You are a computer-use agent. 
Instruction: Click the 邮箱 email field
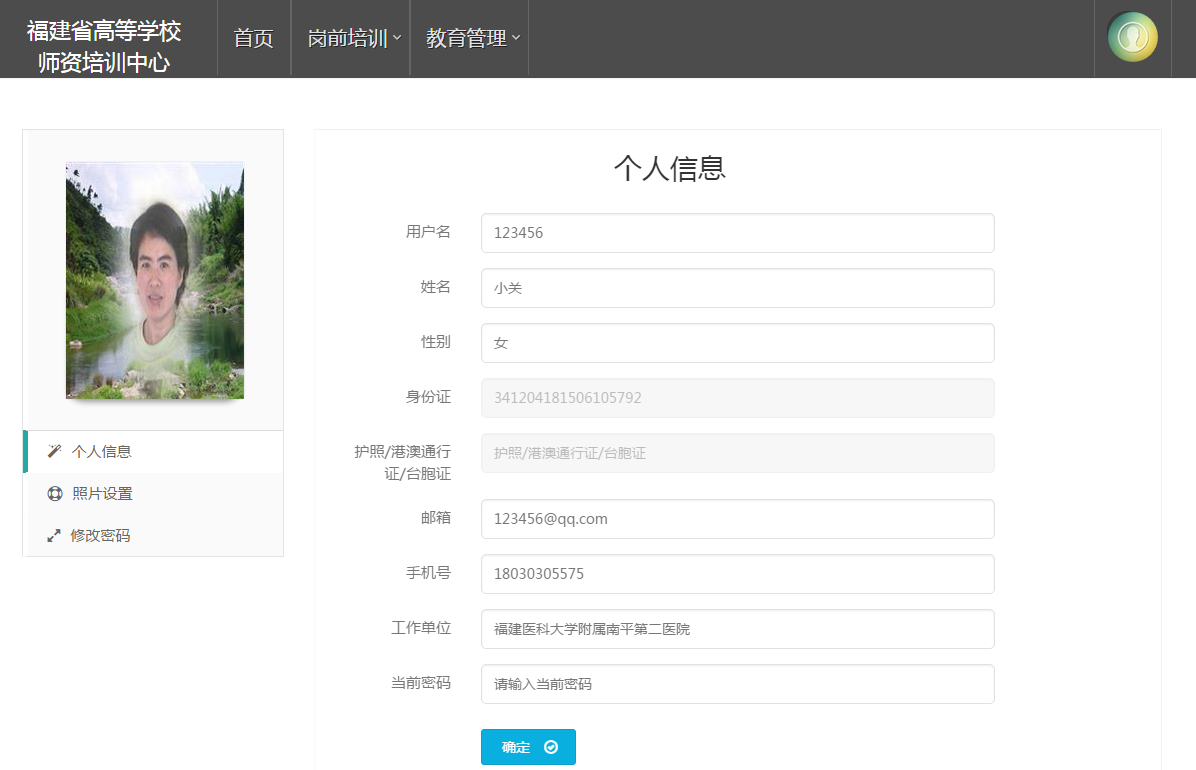tap(737, 519)
